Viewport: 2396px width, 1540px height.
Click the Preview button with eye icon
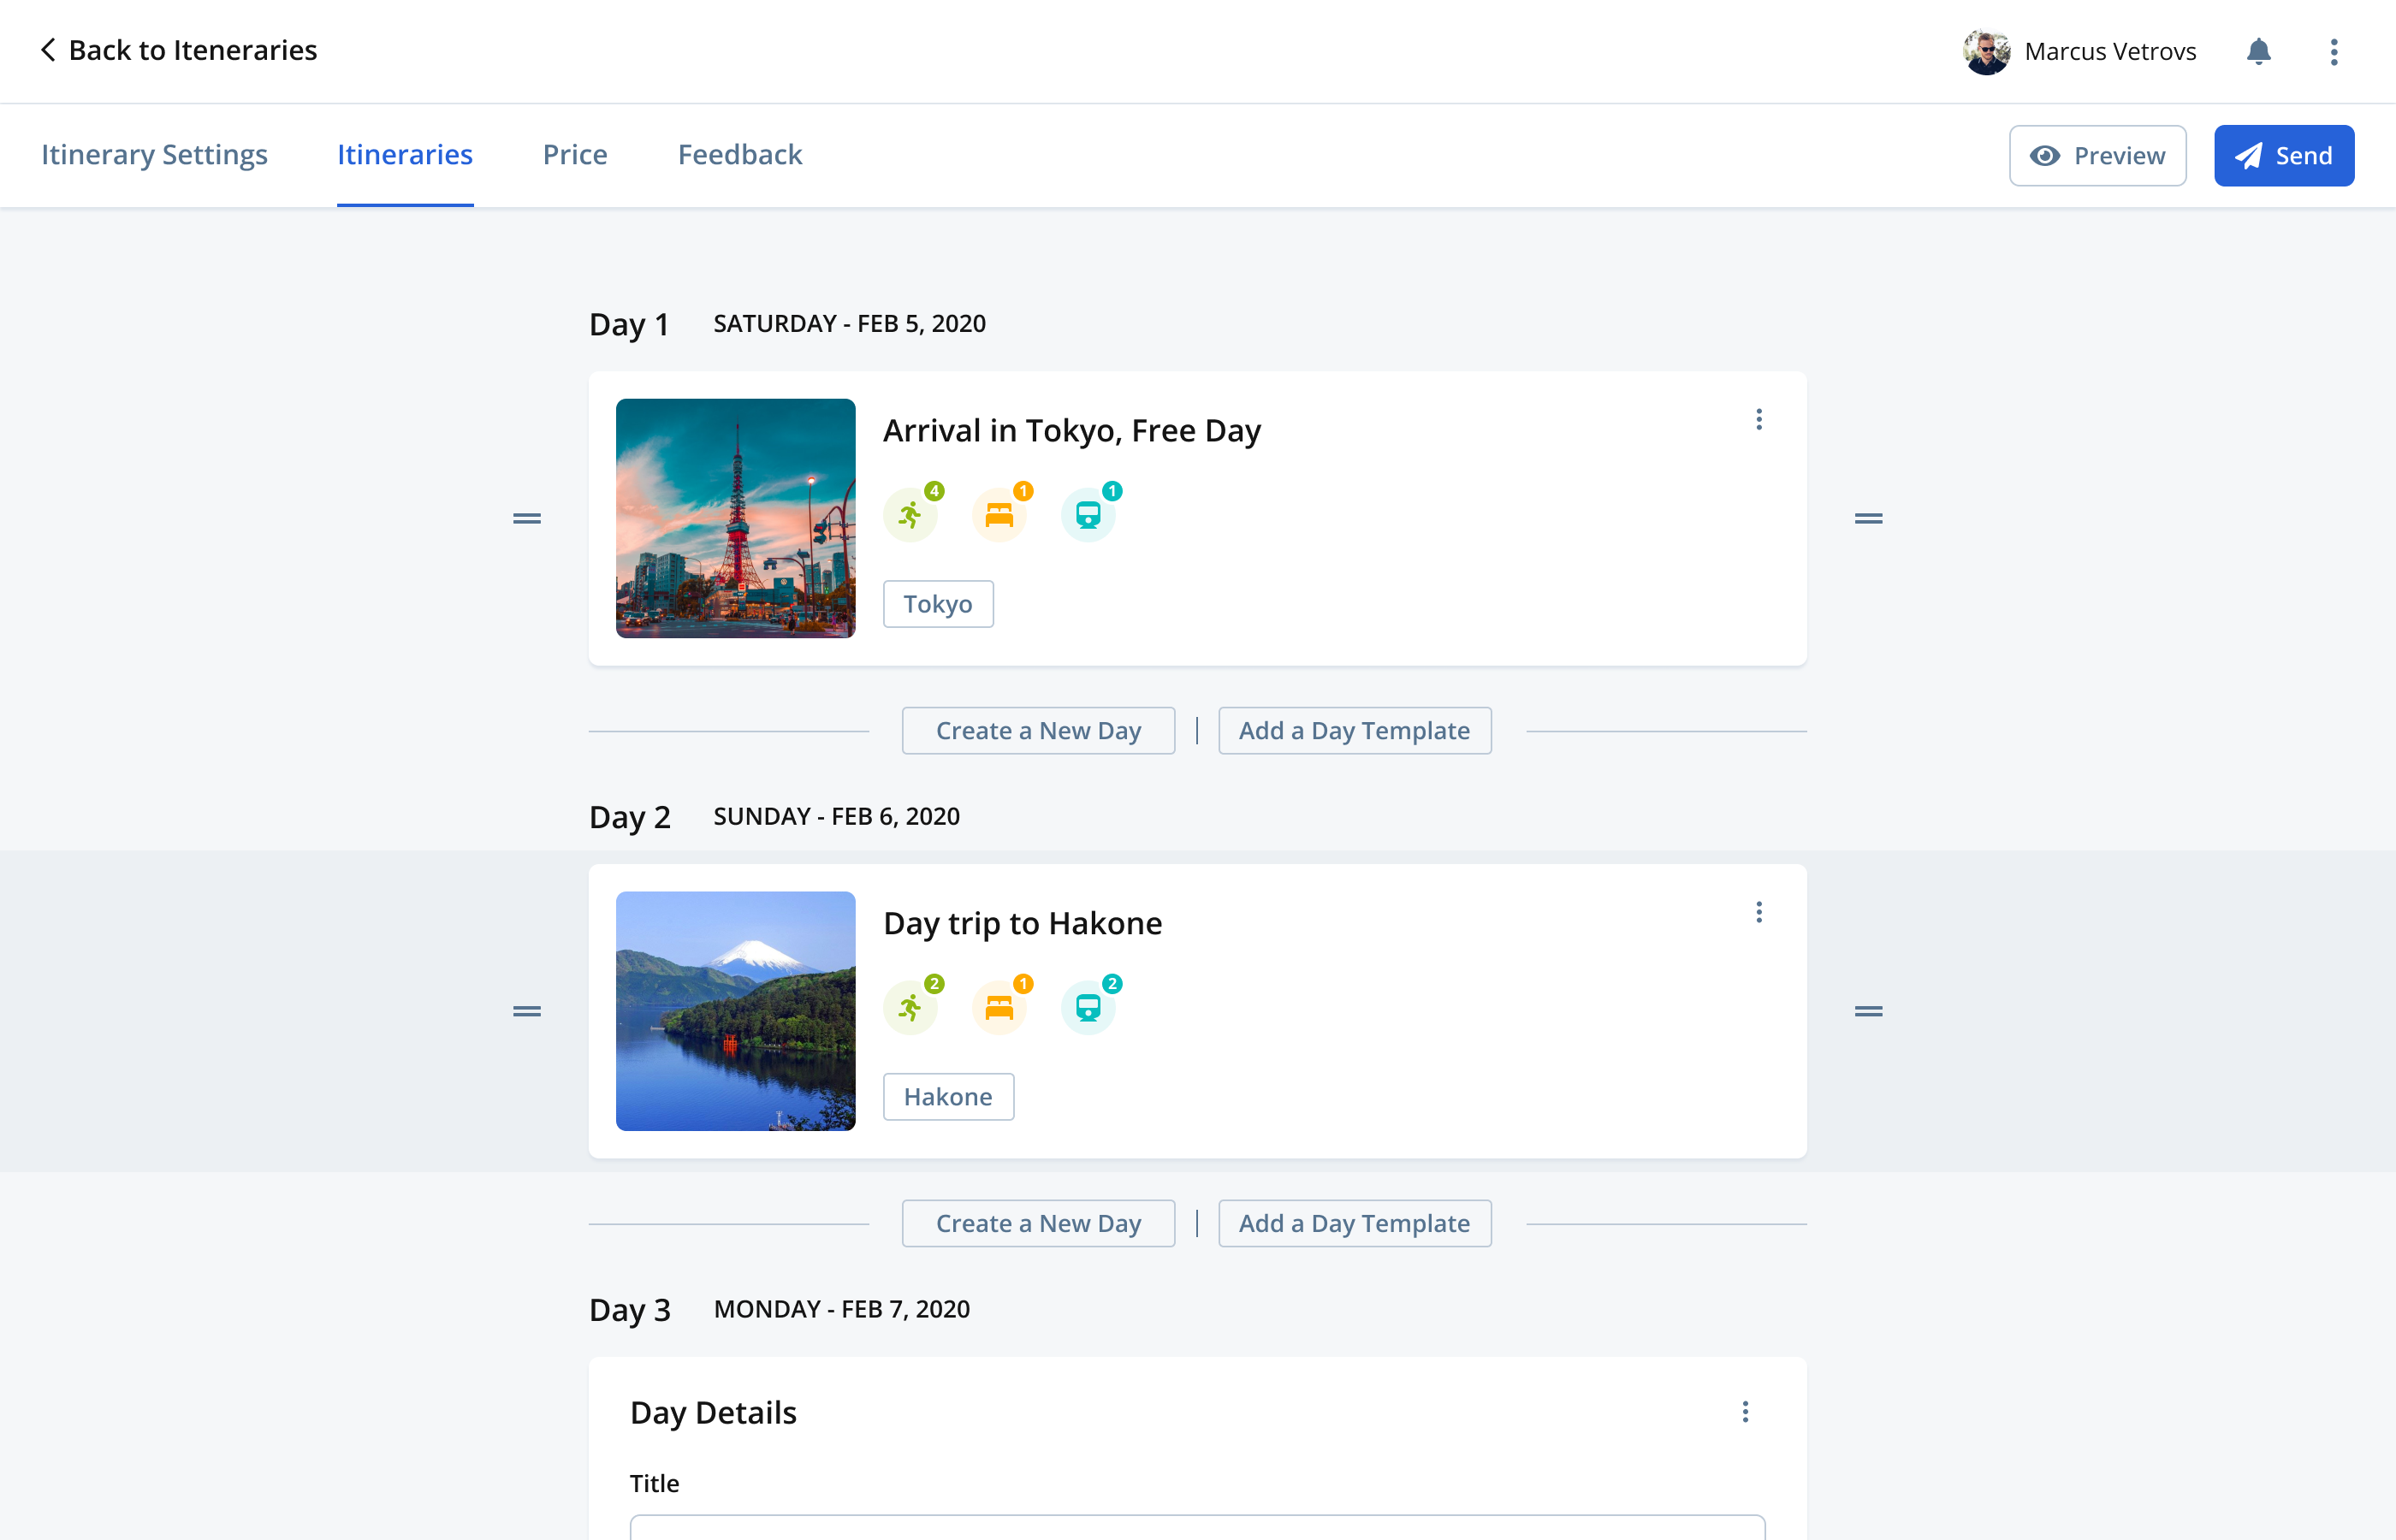pyautogui.click(x=2097, y=155)
